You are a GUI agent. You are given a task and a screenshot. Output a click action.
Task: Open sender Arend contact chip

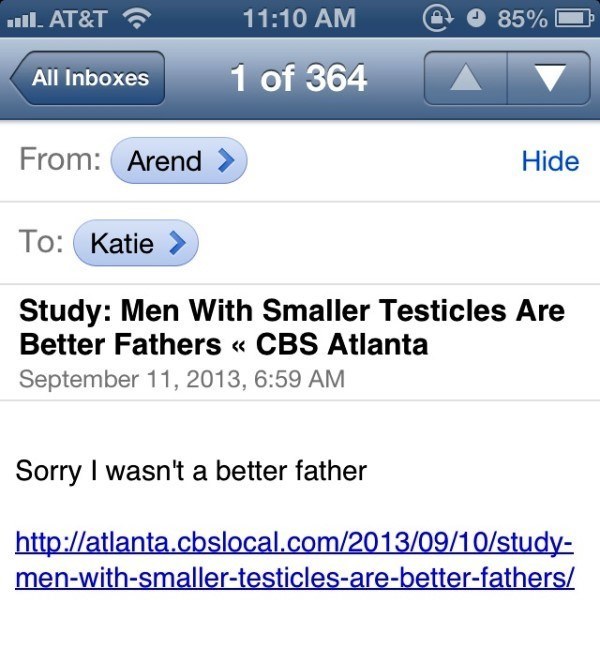tap(178, 161)
